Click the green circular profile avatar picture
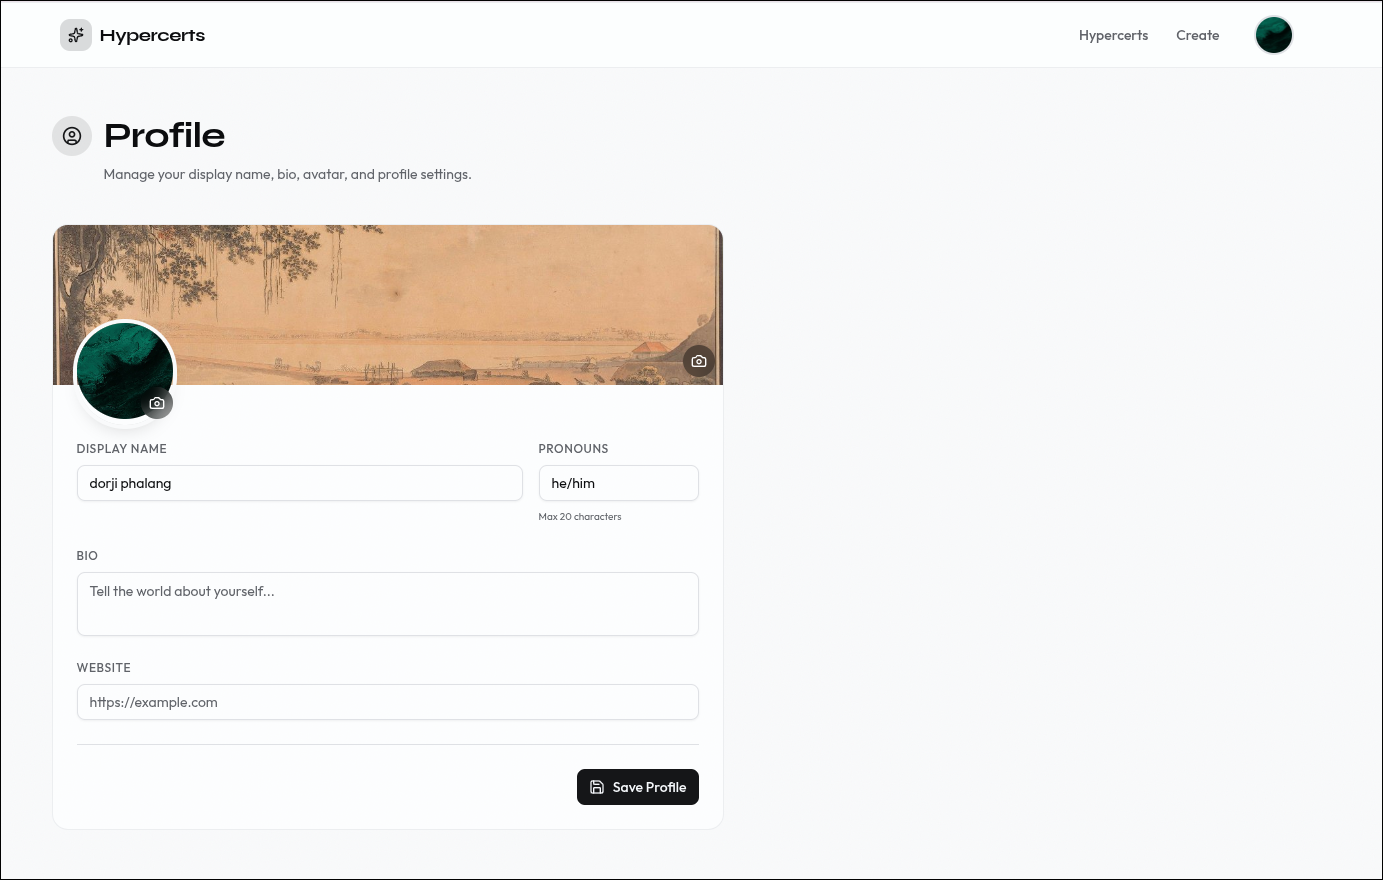 [115, 365]
